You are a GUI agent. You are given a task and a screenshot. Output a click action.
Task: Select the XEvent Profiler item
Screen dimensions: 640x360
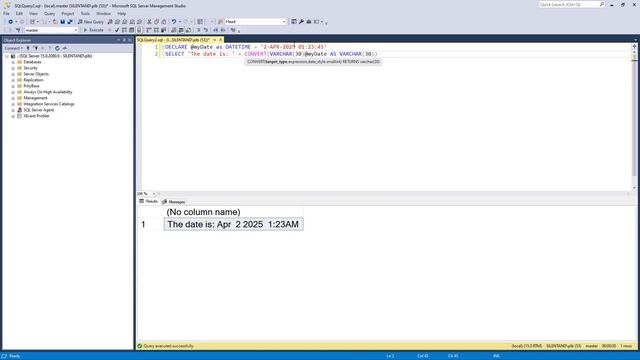pyautogui.click(x=36, y=116)
